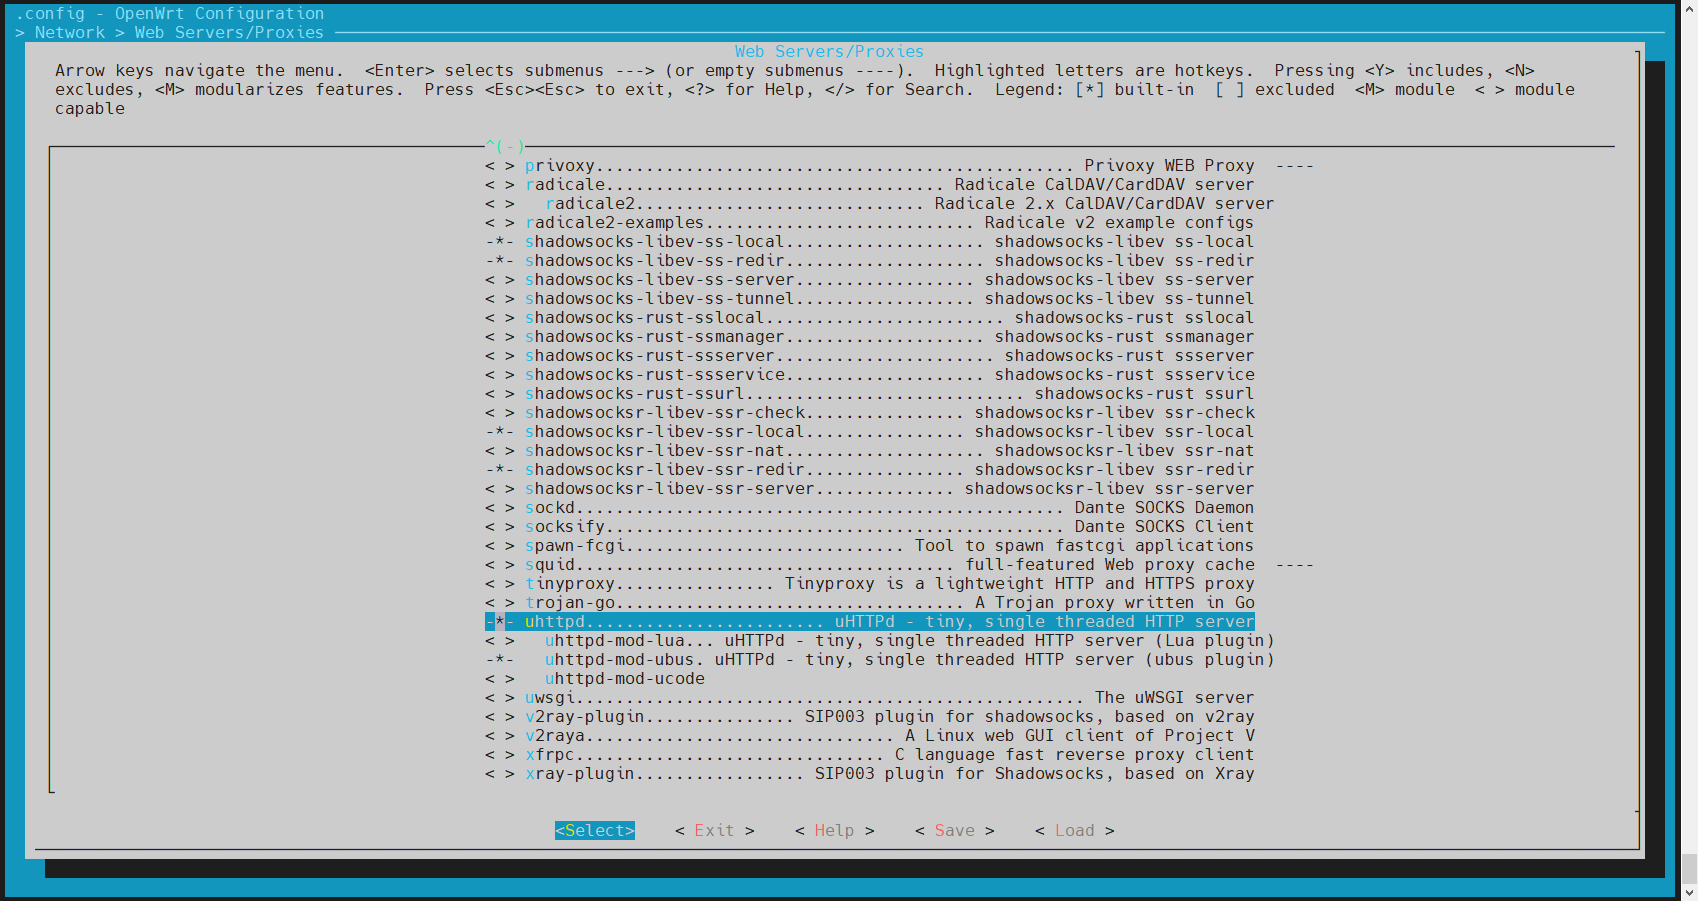Select the uhttpd-mod-ucode entry

[624, 679]
